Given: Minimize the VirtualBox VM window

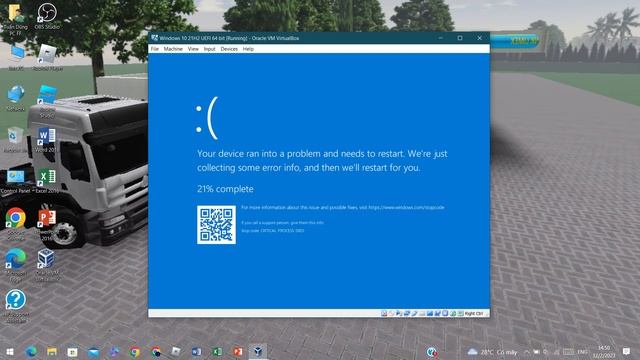Looking at the screenshot, I should tap(441, 38).
